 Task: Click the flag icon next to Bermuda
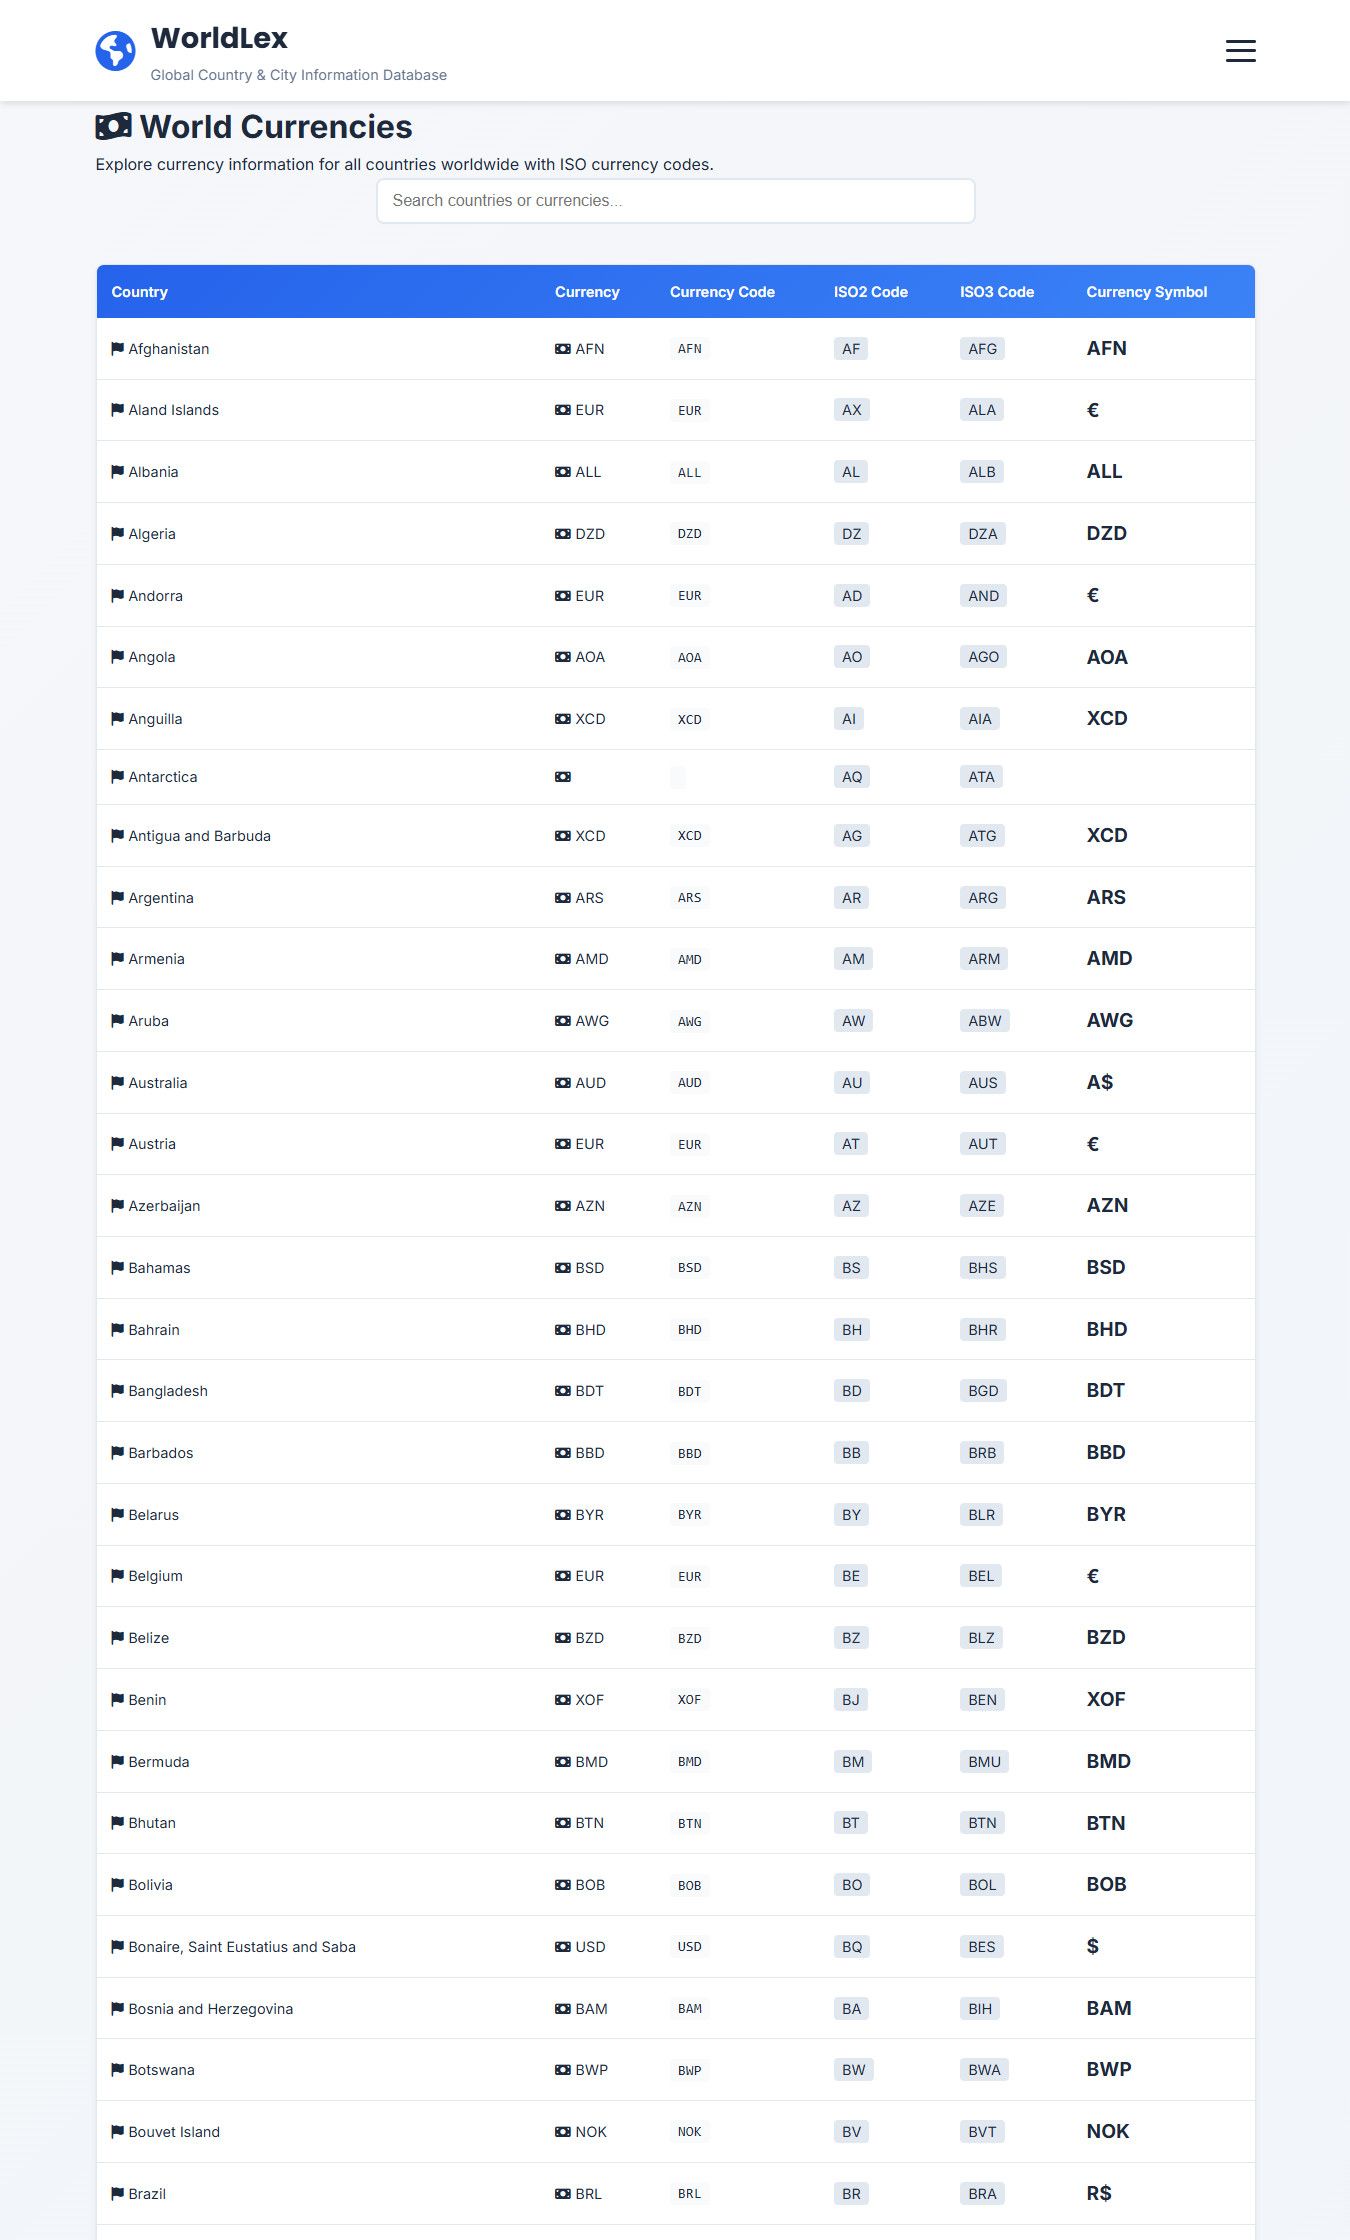[x=117, y=1762]
